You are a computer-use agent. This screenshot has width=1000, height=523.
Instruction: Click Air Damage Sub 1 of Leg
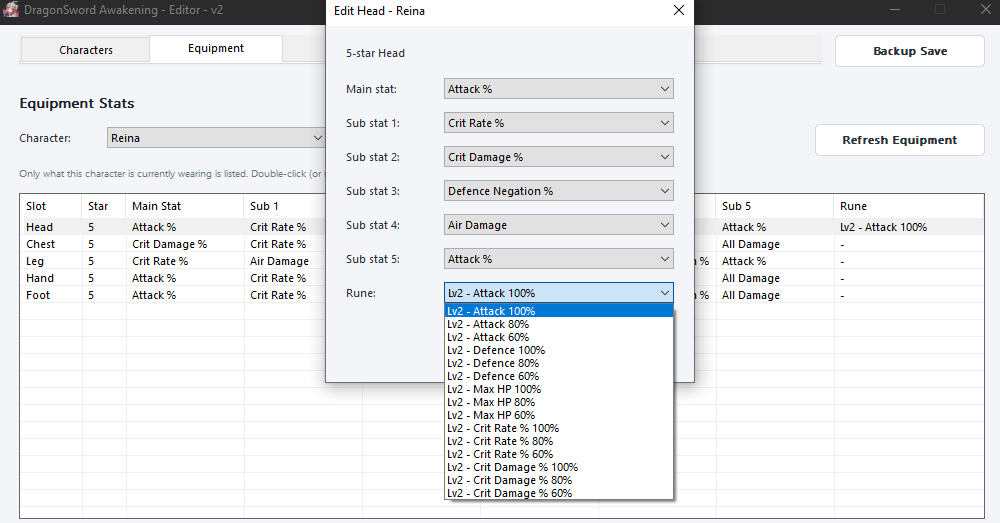[x=279, y=261]
